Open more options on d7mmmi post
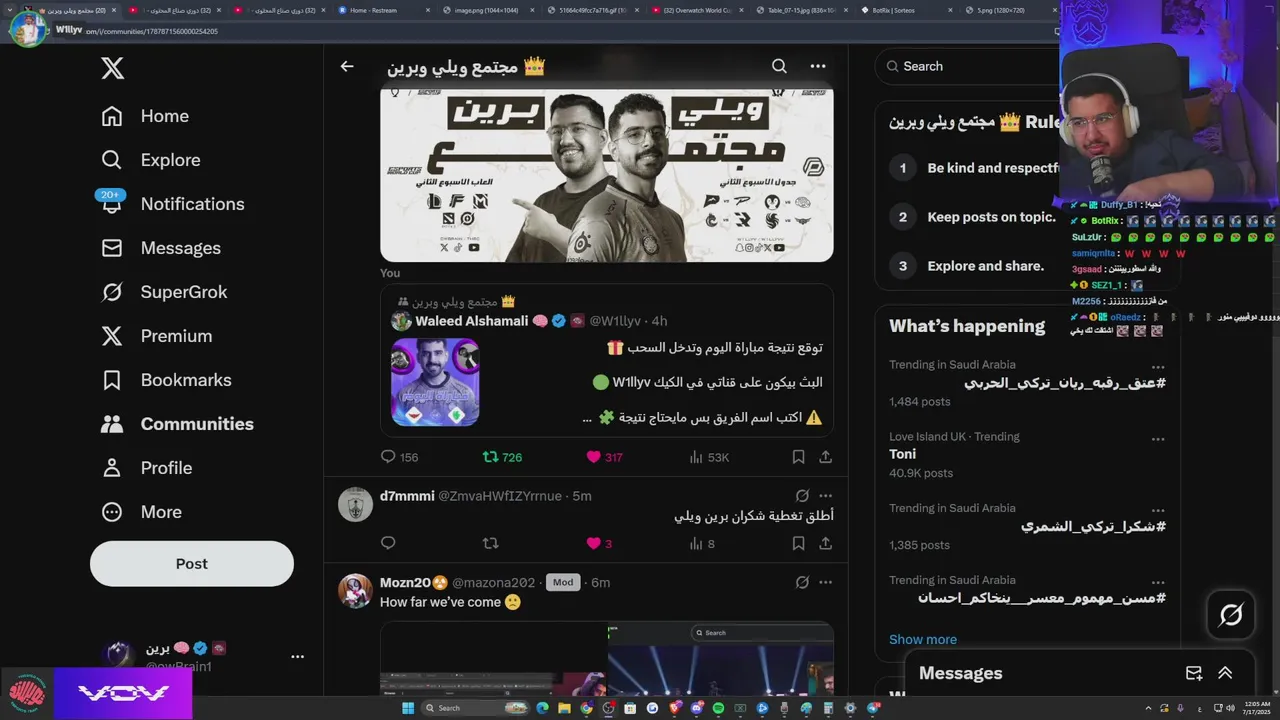This screenshot has width=1280, height=720. pyautogui.click(x=826, y=496)
